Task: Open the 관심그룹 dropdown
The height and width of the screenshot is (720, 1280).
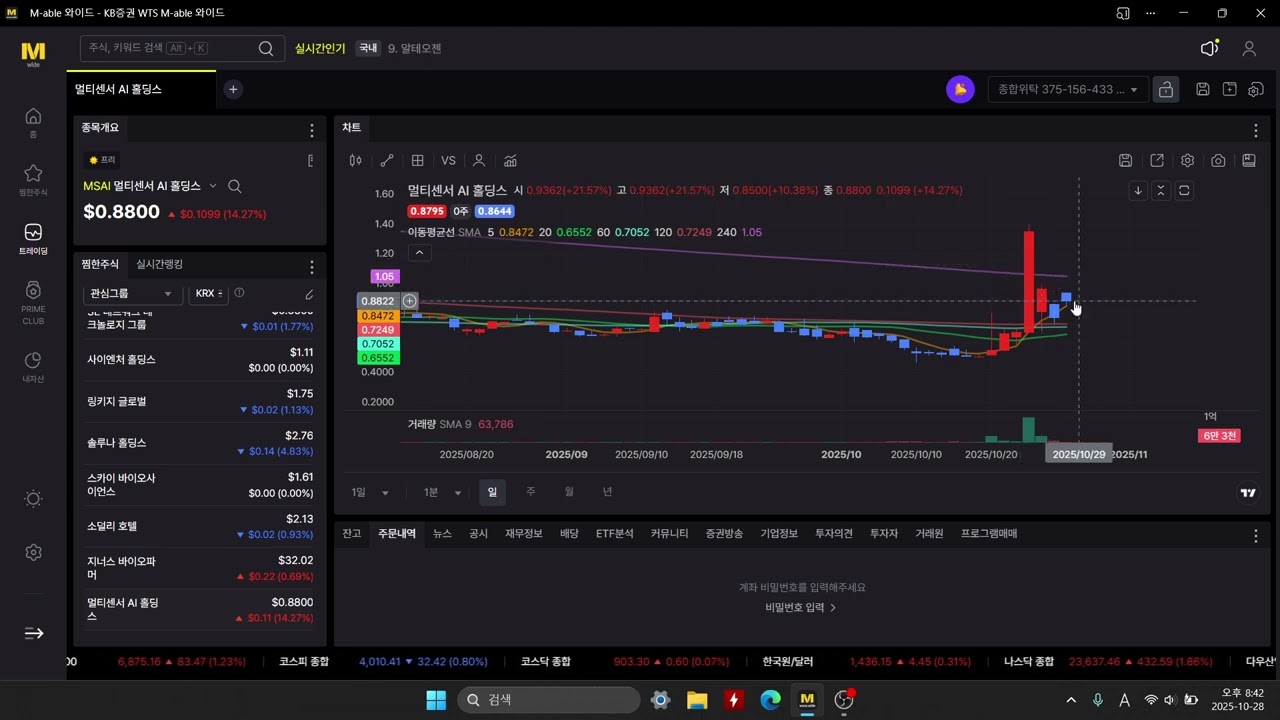Action: point(132,294)
